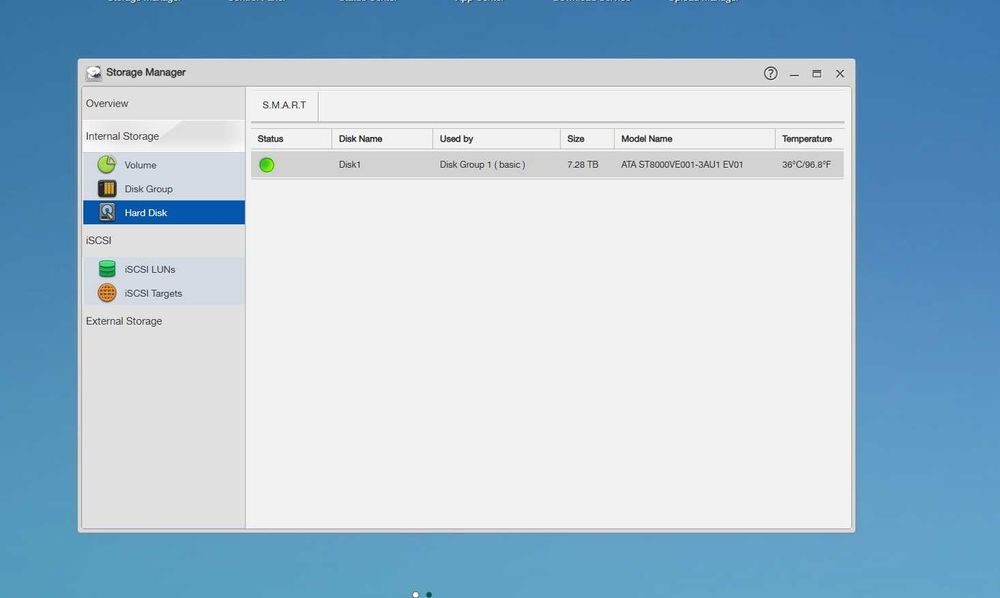
Task: Click the 36°C/96.8°F temperature cell
Action: click(806, 164)
